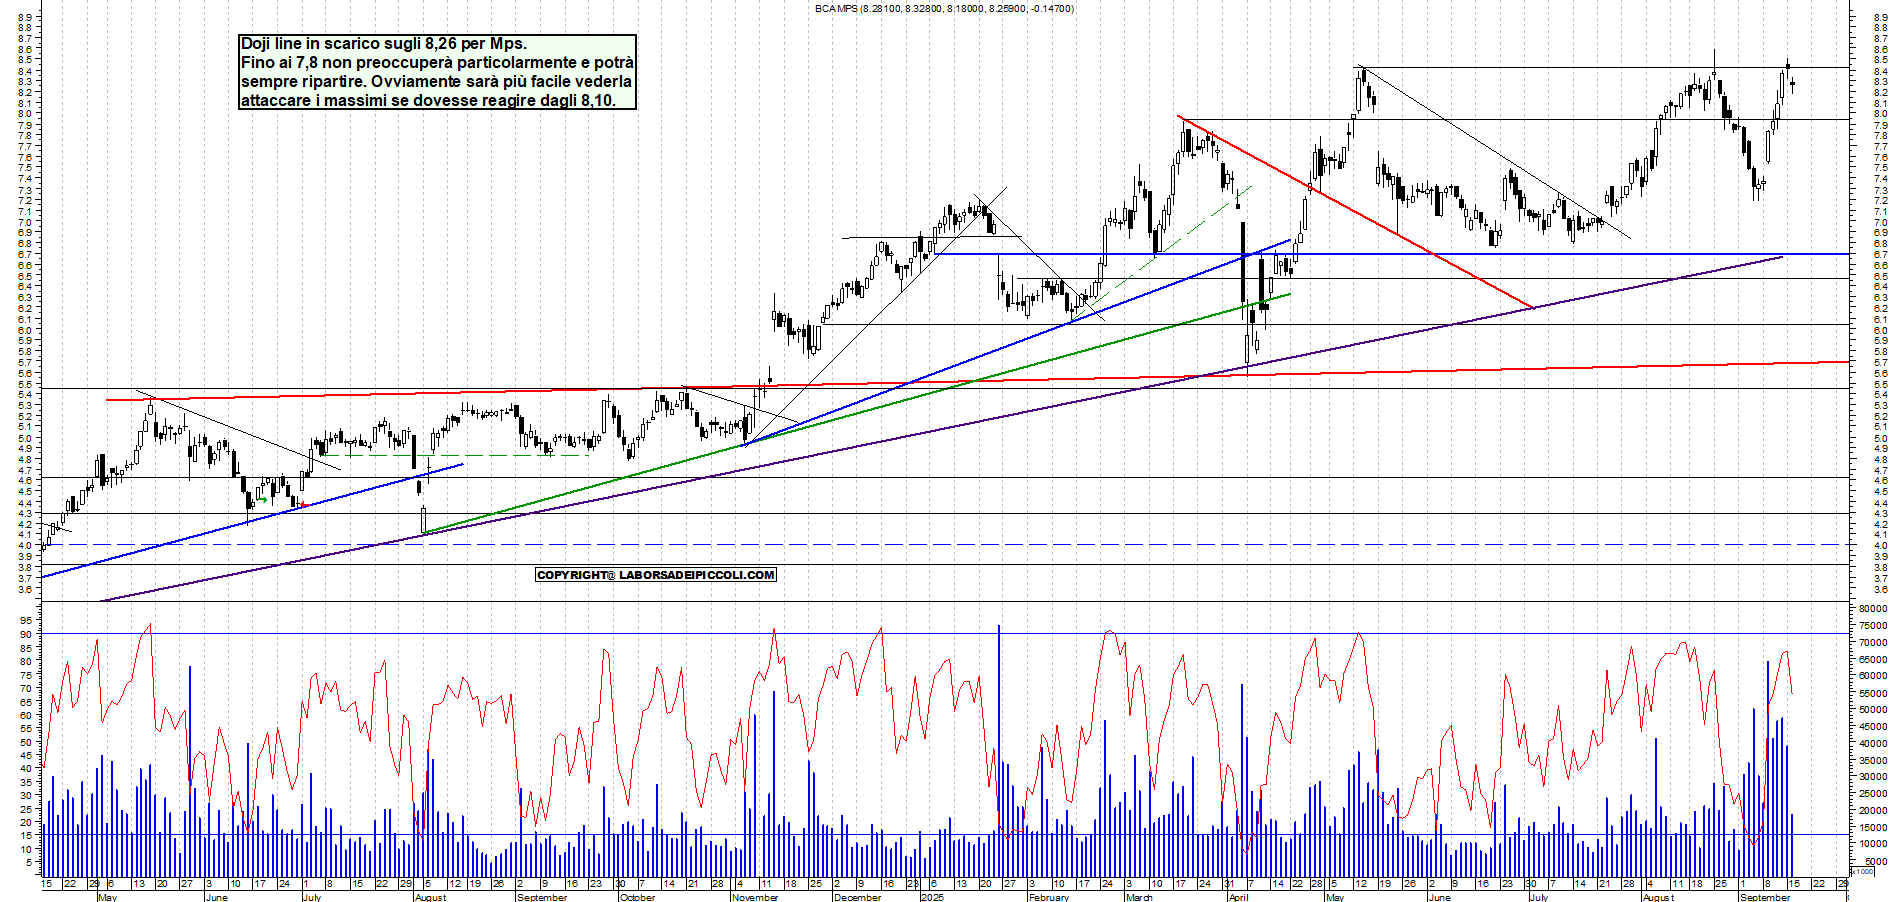
Task: Click the 'x1000' volume scale label
Action: click(x=1863, y=871)
